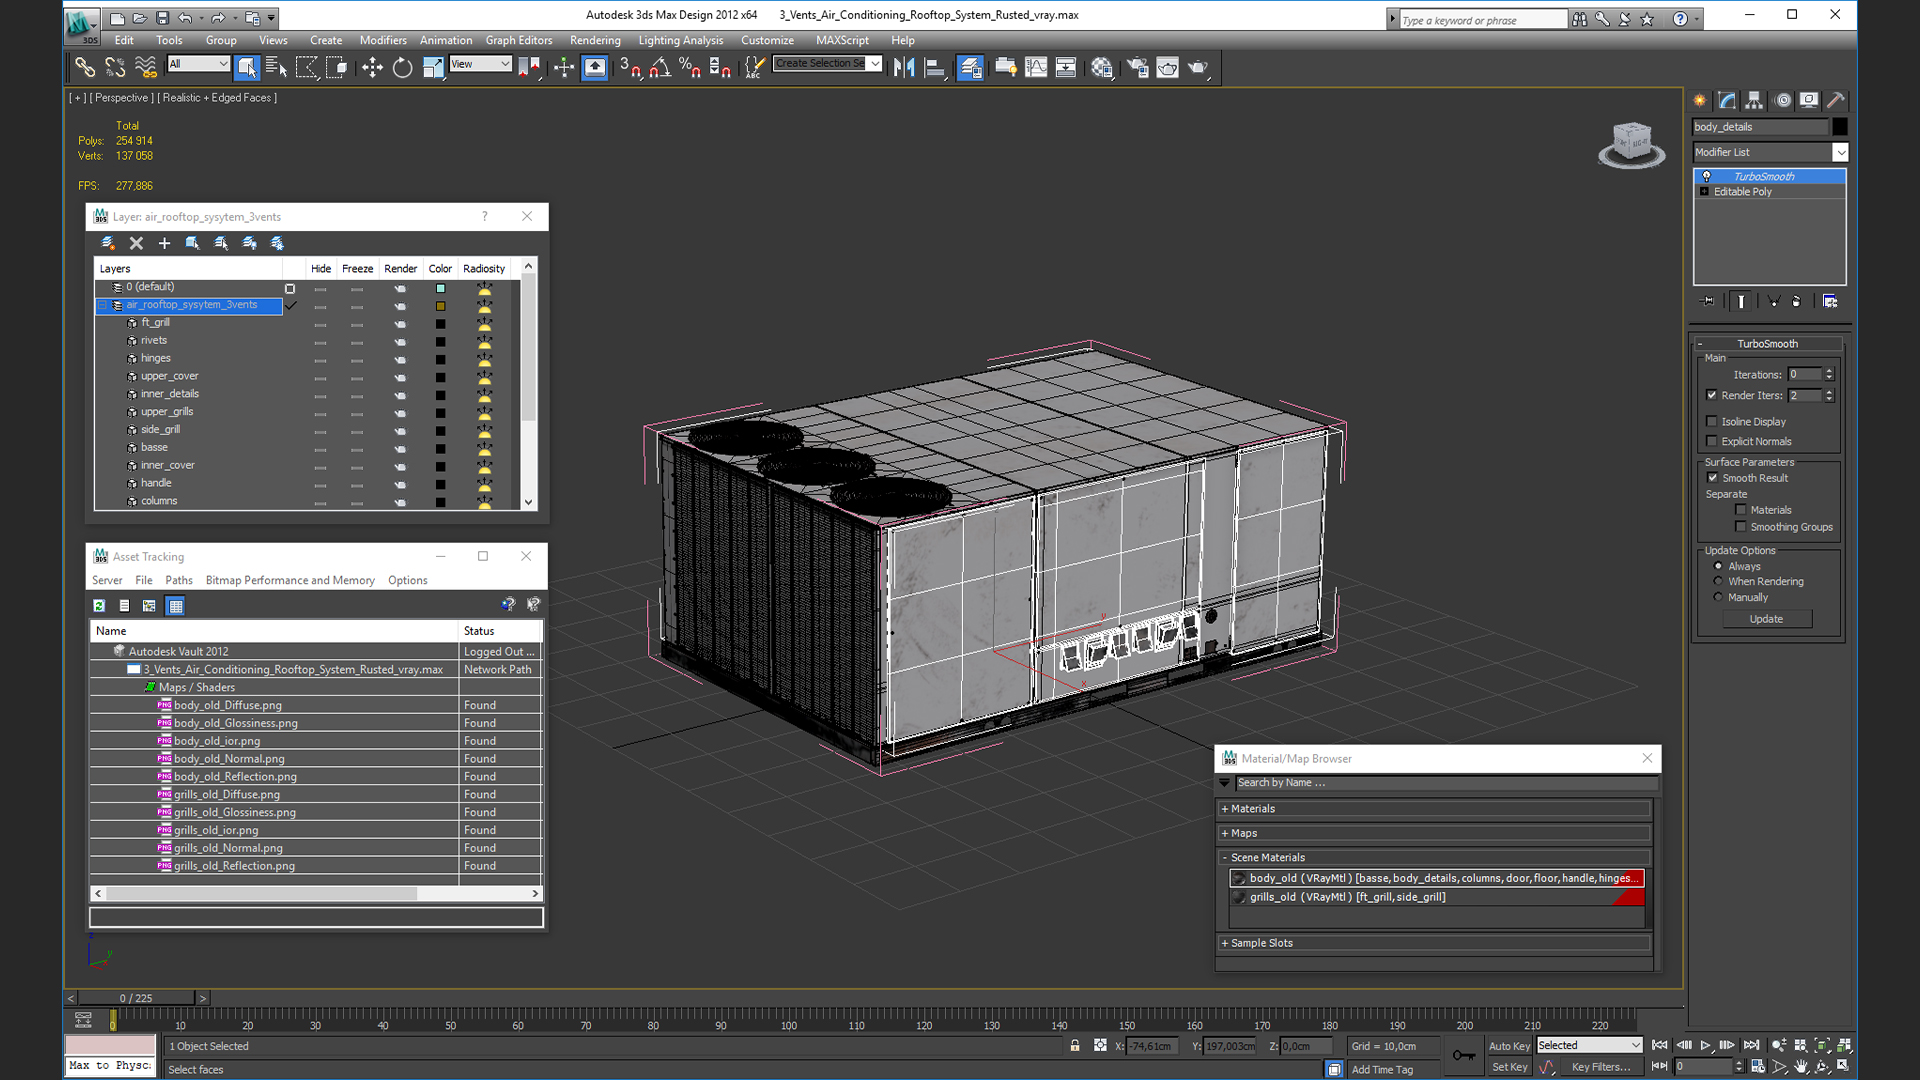Select the upper_grills layer item
This screenshot has width=1920, height=1080.
(167, 412)
